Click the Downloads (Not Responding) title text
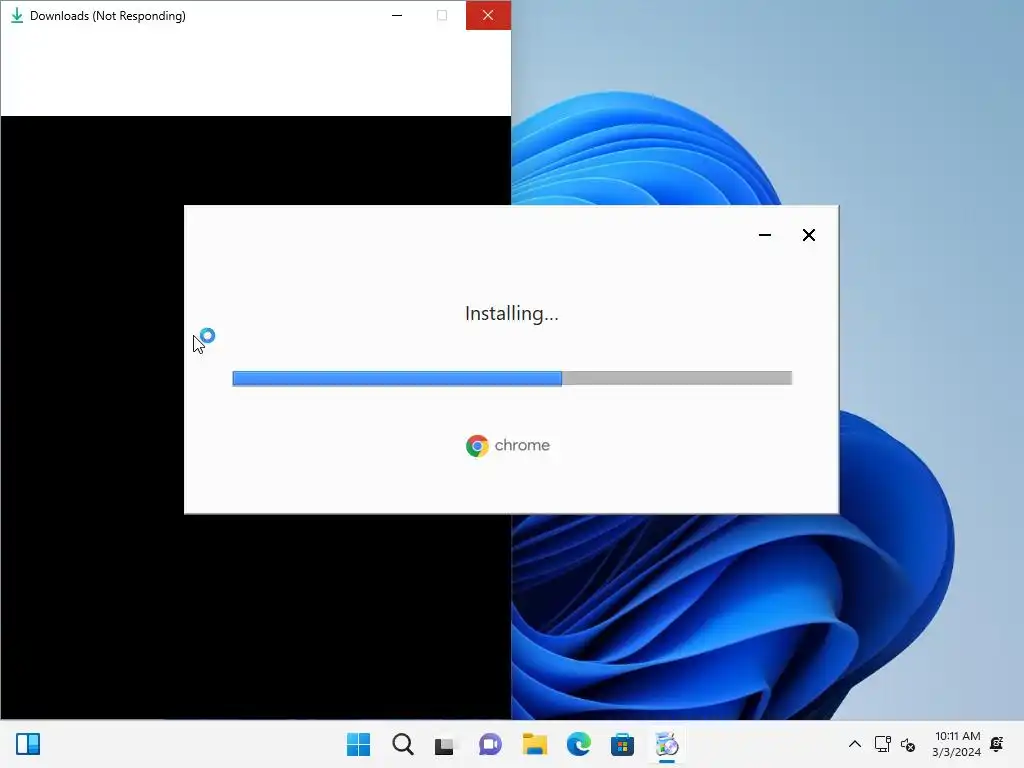Image resolution: width=1024 pixels, height=768 pixels. click(108, 16)
